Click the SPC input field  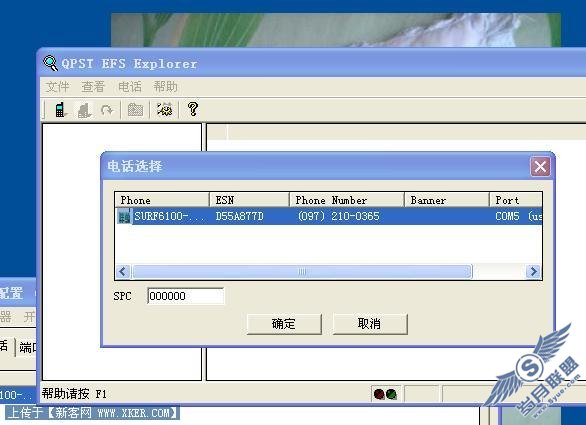click(x=186, y=296)
